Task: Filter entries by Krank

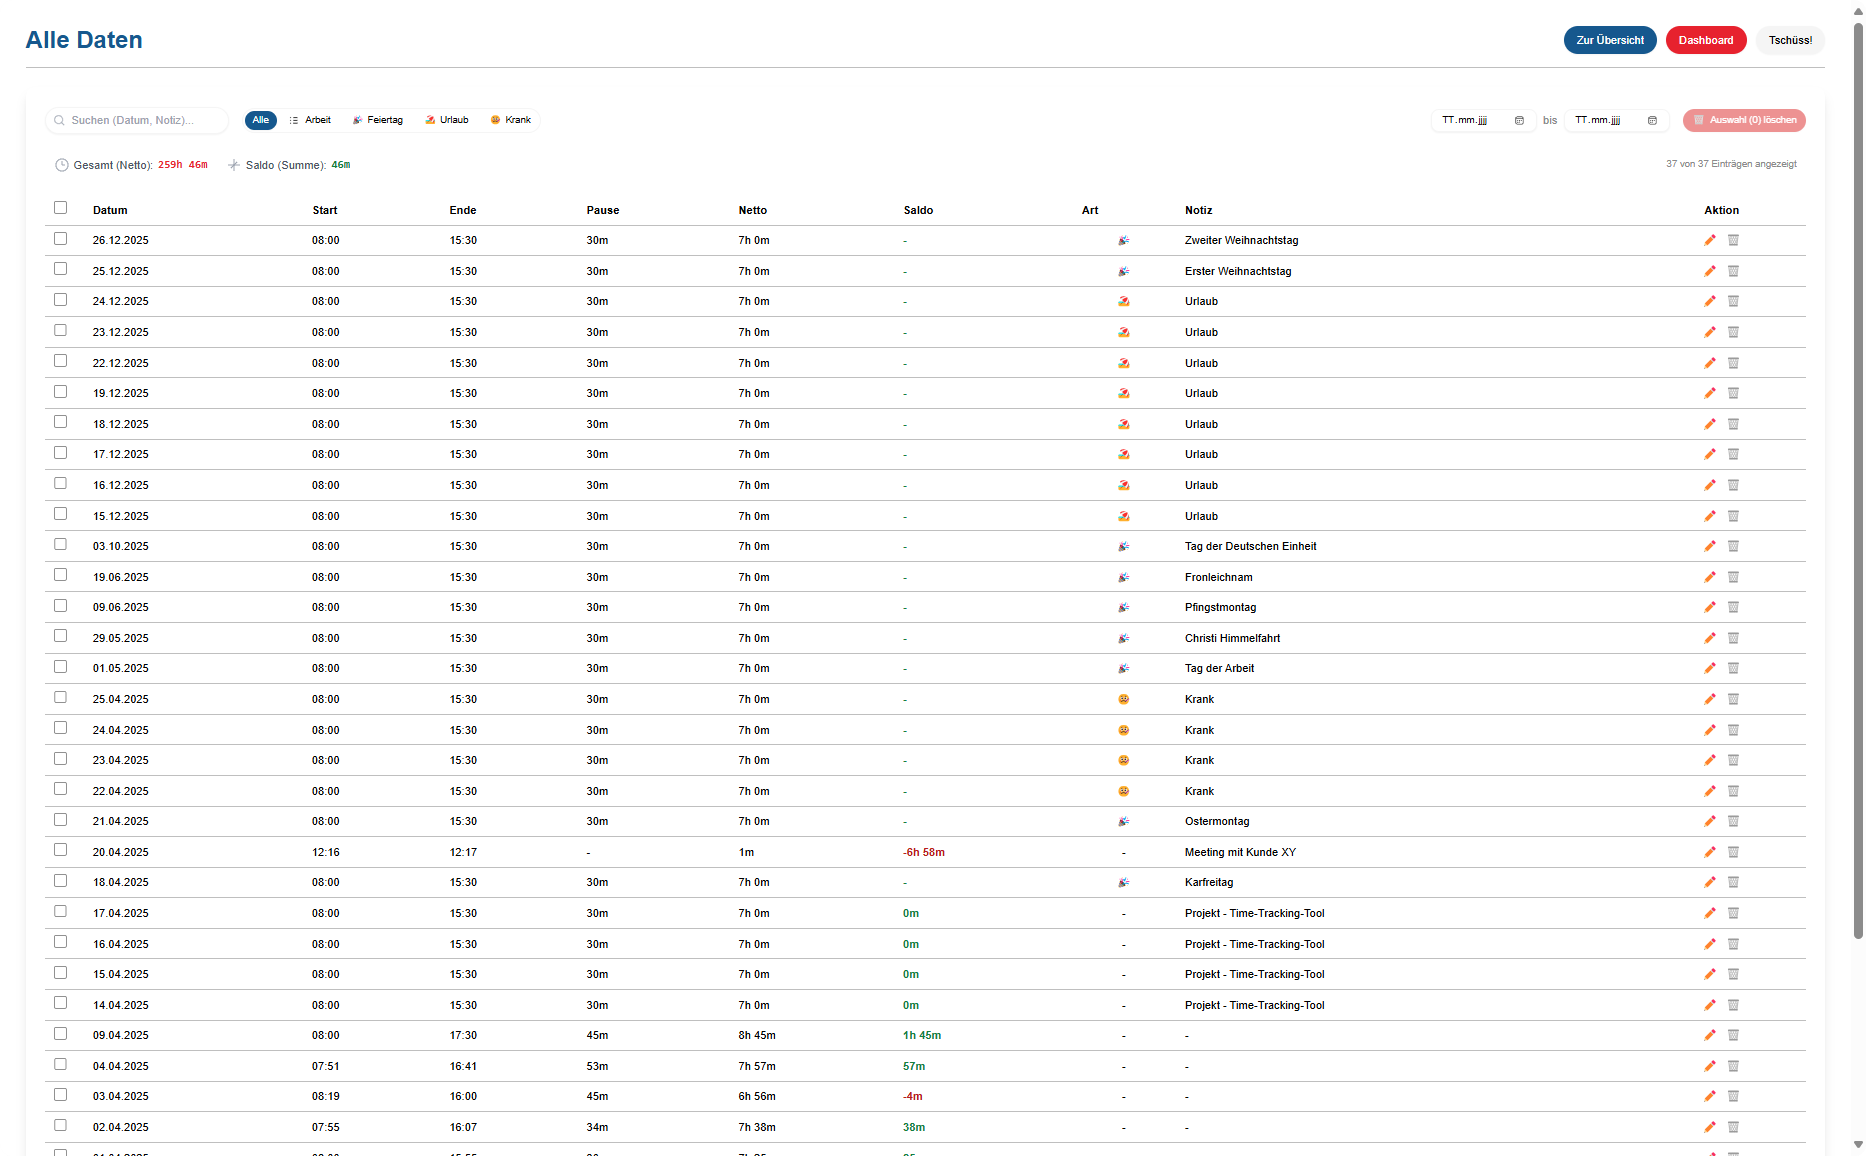Action: [511, 120]
